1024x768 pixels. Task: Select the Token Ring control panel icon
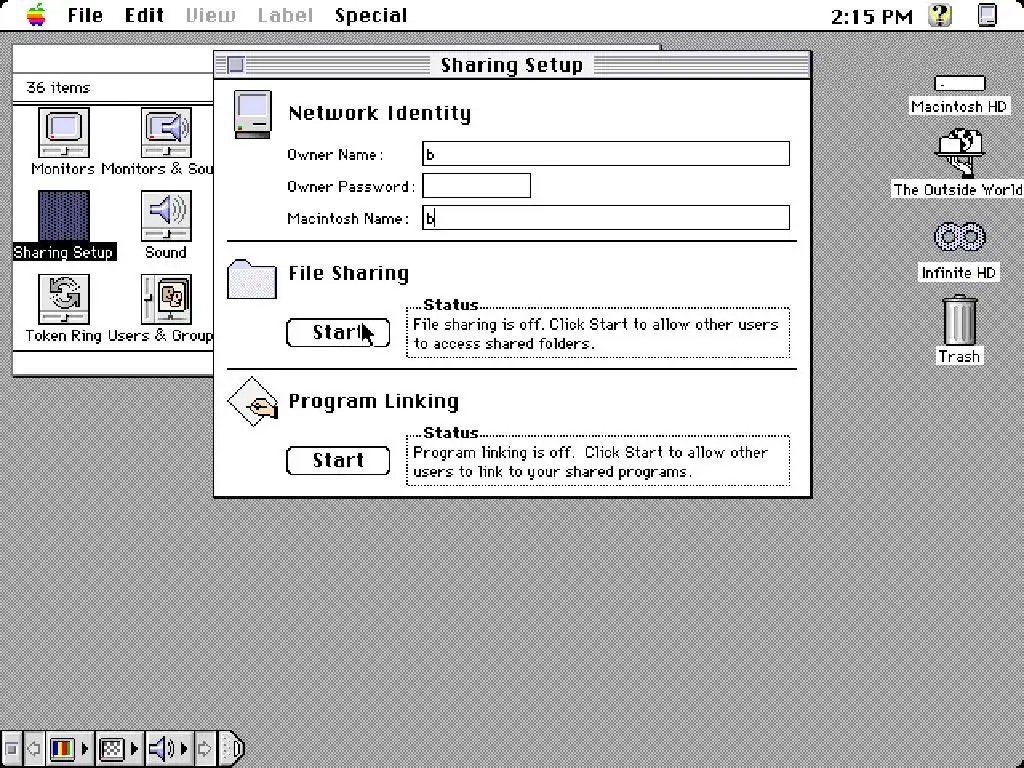click(63, 299)
